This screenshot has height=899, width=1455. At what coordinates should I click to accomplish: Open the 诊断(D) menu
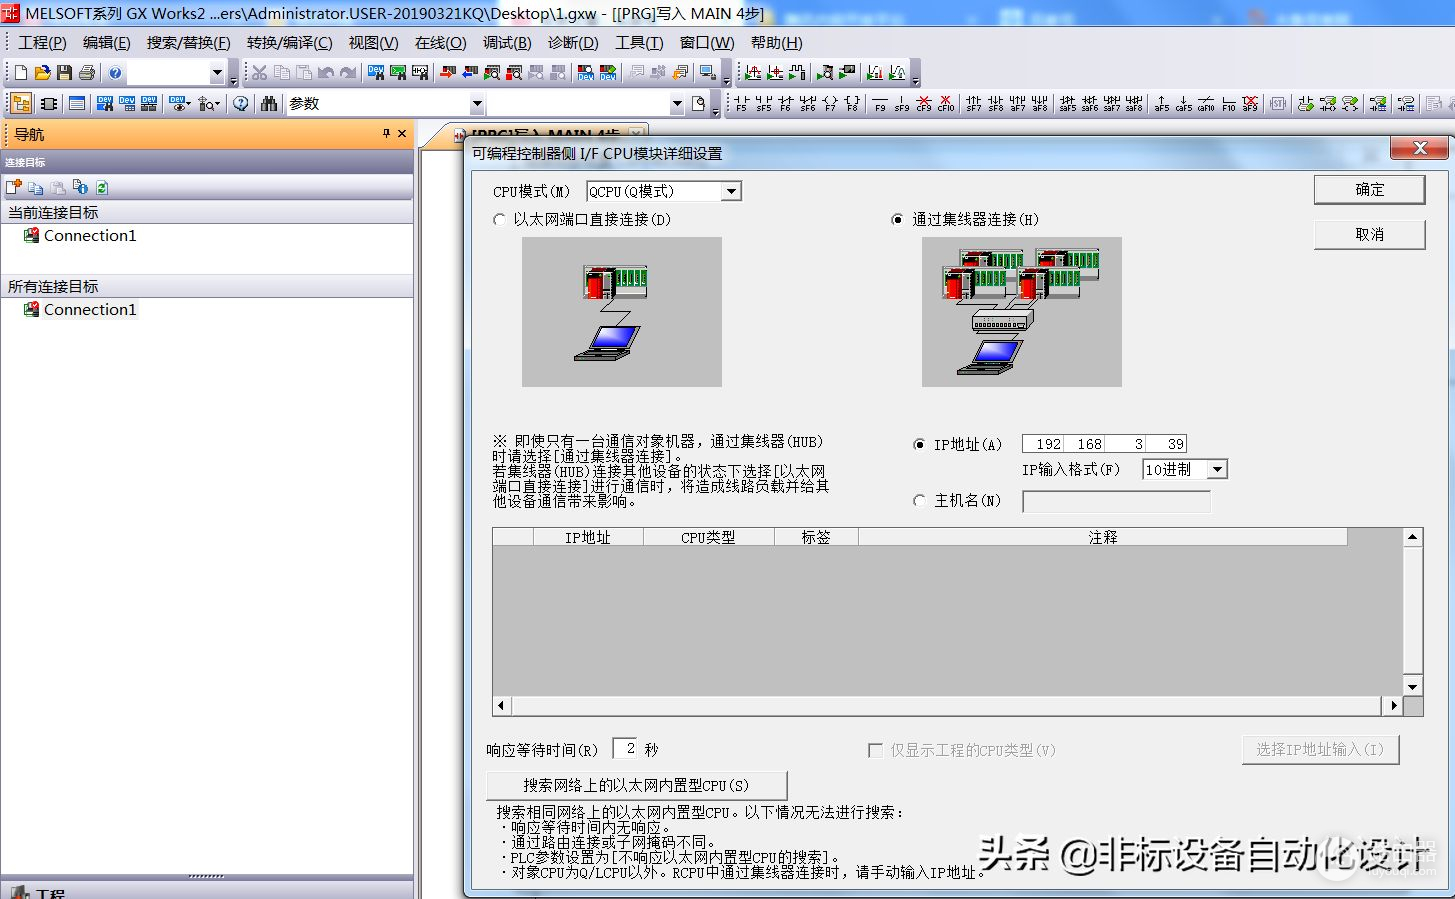(573, 43)
